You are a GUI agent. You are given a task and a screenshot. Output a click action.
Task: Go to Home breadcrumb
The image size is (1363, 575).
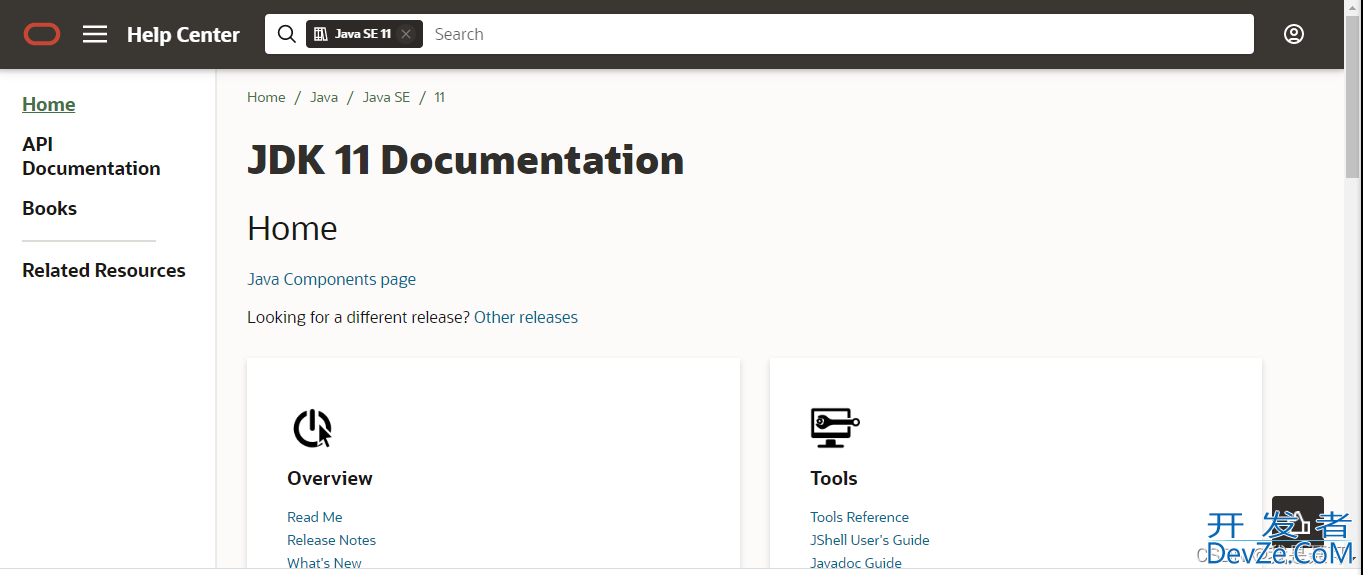click(266, 97)
